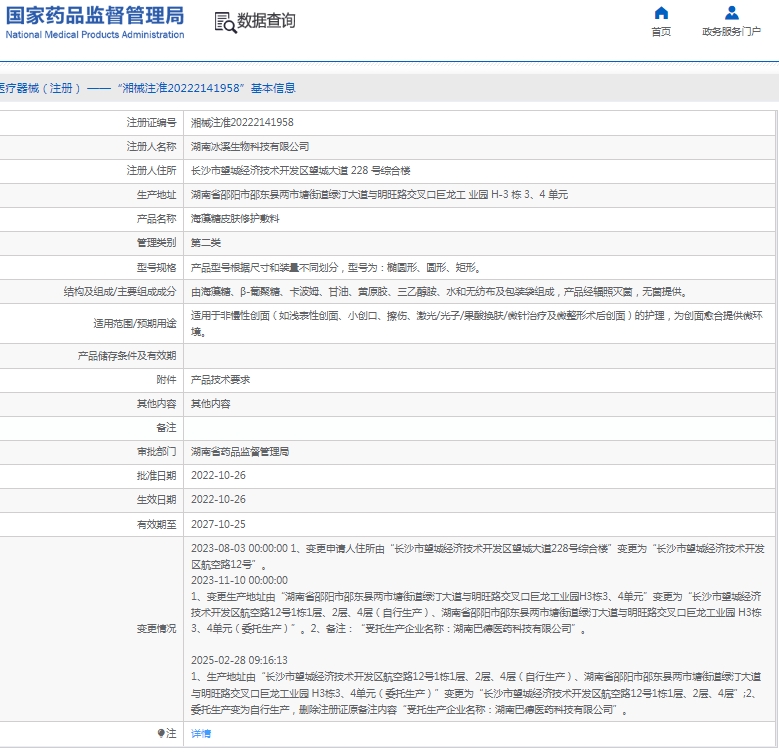The width and height of the screenshot is (779, 753).
Task: Click the 型号规格 row label
Action: (x=156, y=268)
